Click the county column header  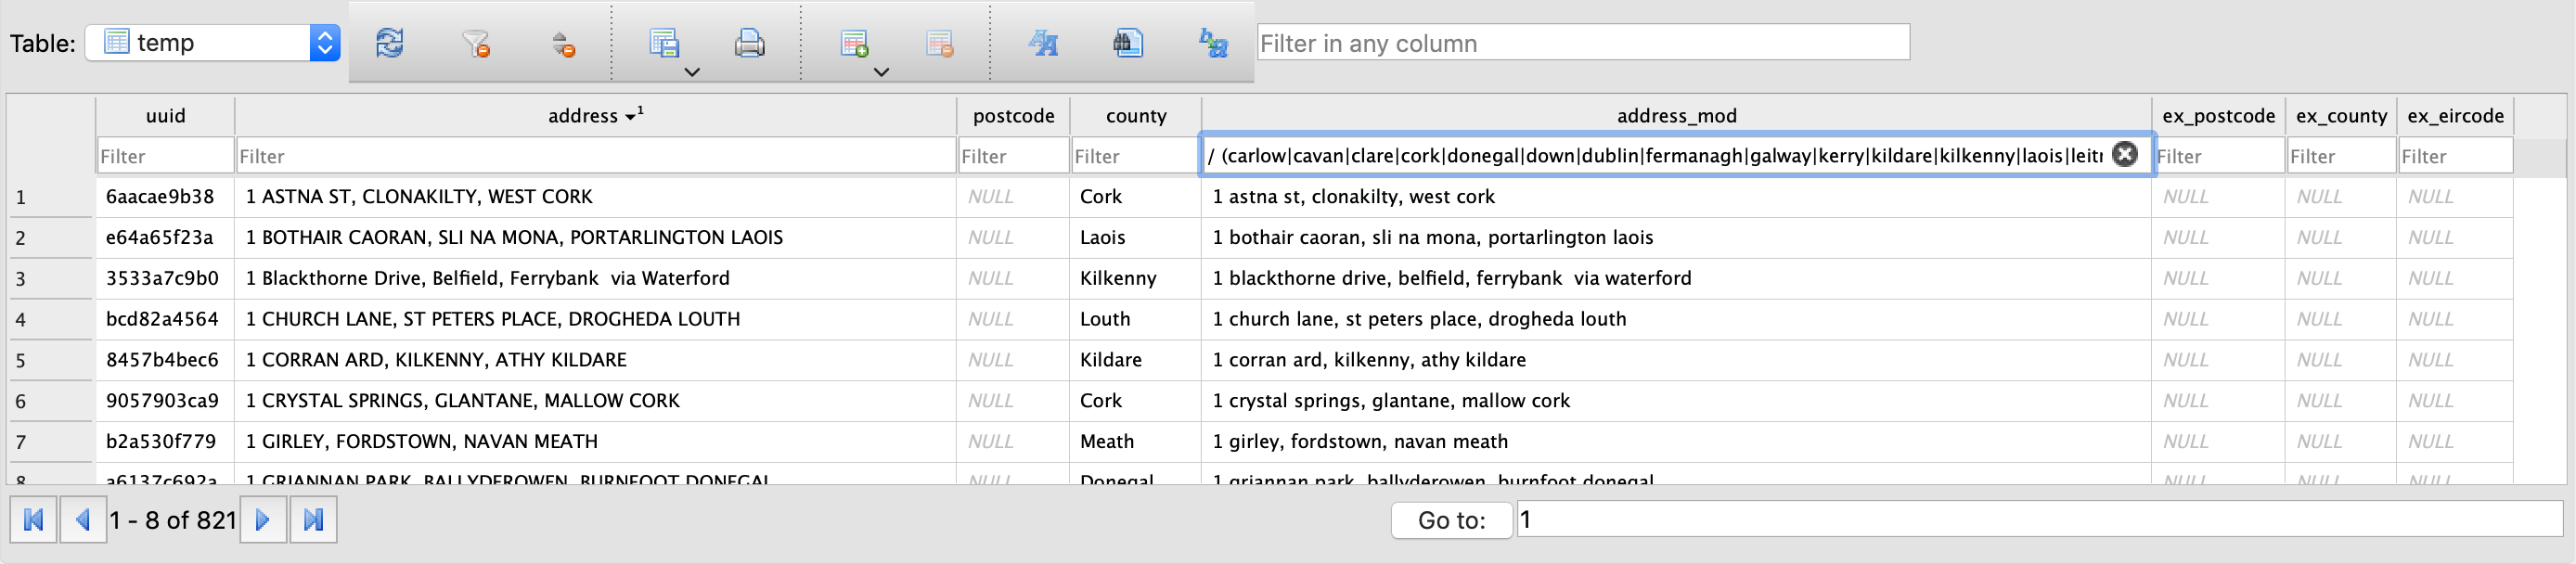[x=1135, y=116]
